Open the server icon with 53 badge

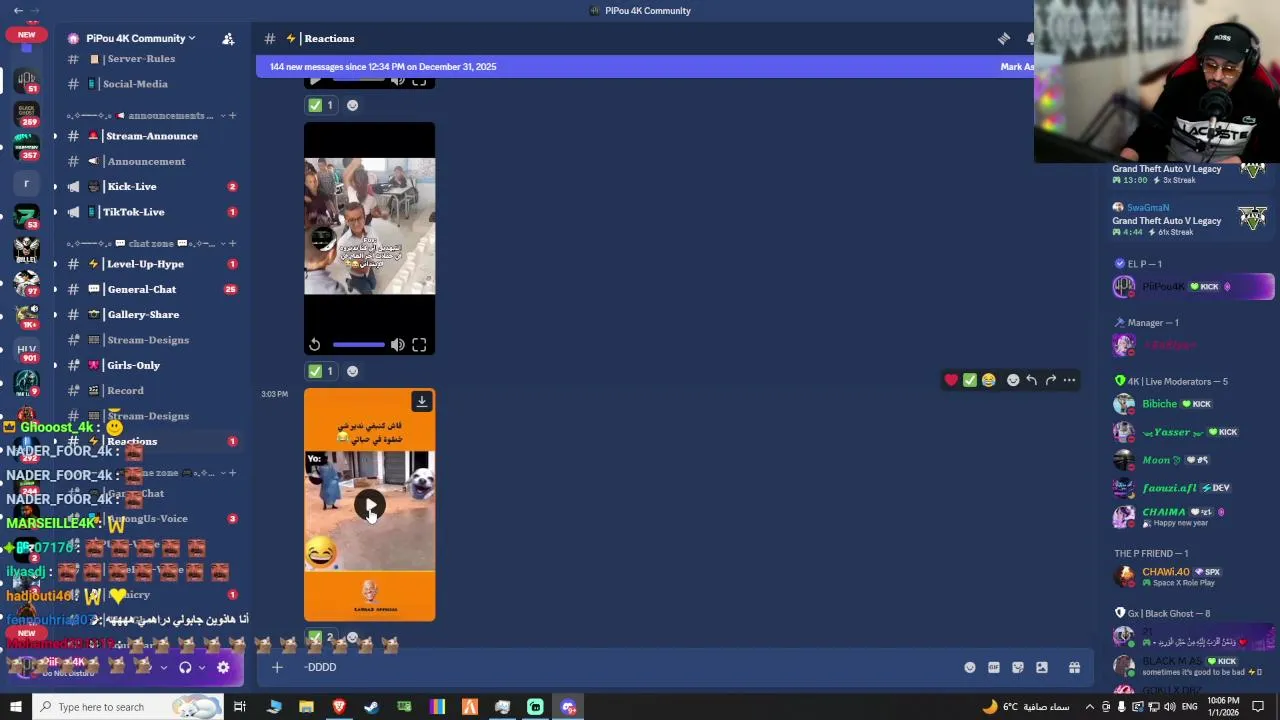pyautogui.click(x=27, y=215)
